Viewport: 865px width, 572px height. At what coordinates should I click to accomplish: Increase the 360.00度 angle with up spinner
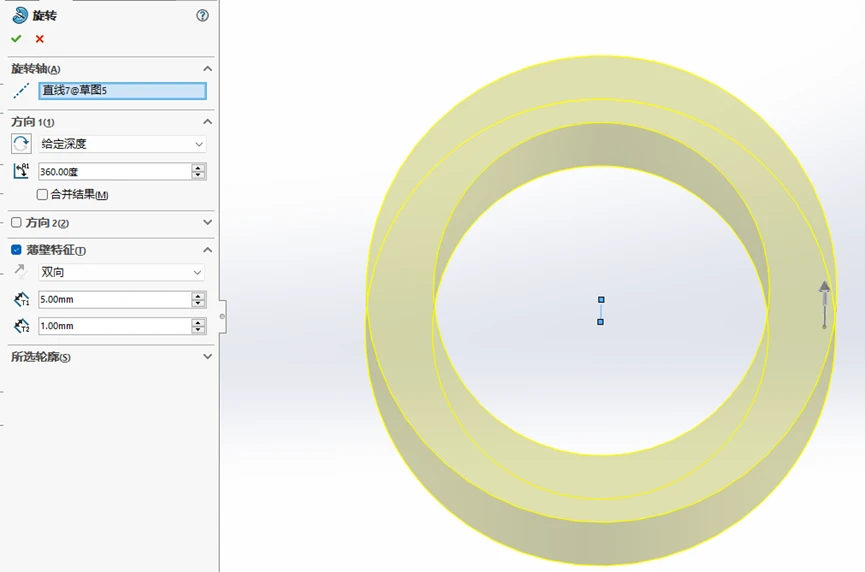click(x=198, y=168)
